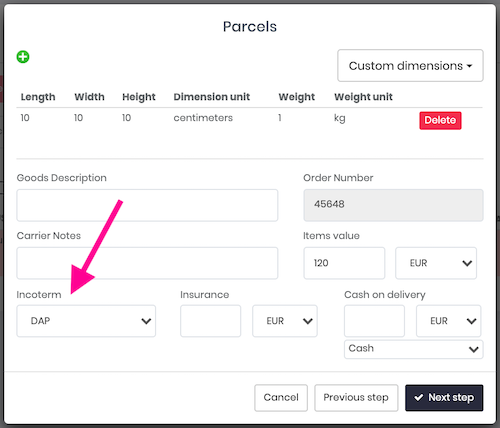This screenshot has height=428, width=500.
Task: Open the Custom dimensions dropdown
Action: pos(410,66)
